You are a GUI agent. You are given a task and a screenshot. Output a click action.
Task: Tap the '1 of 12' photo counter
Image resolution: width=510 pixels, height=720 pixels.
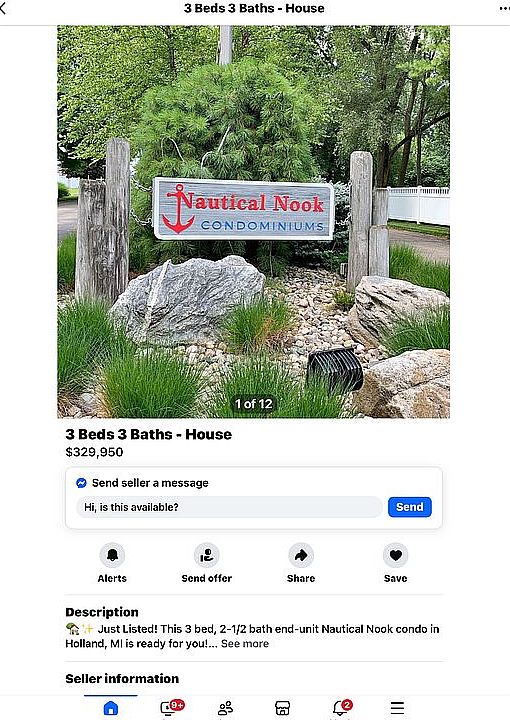click(x=253, y=404)
